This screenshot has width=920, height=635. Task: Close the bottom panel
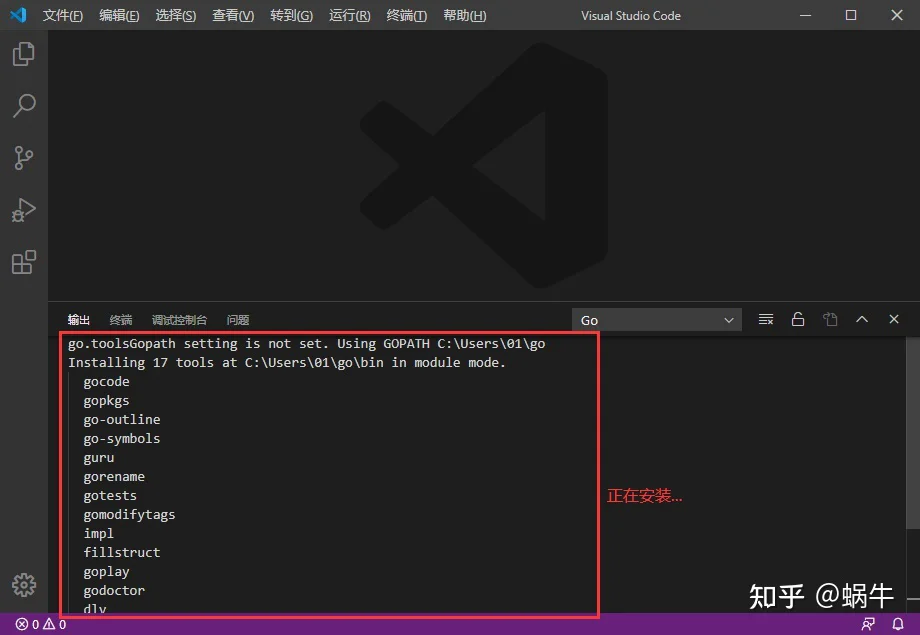[894, 319]
